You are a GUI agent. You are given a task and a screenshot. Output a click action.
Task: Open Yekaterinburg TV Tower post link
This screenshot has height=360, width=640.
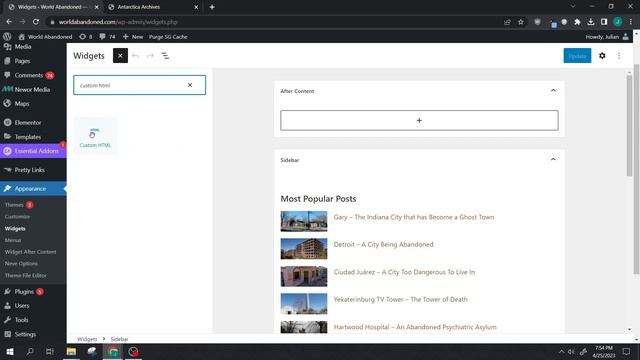pos(401,300)
